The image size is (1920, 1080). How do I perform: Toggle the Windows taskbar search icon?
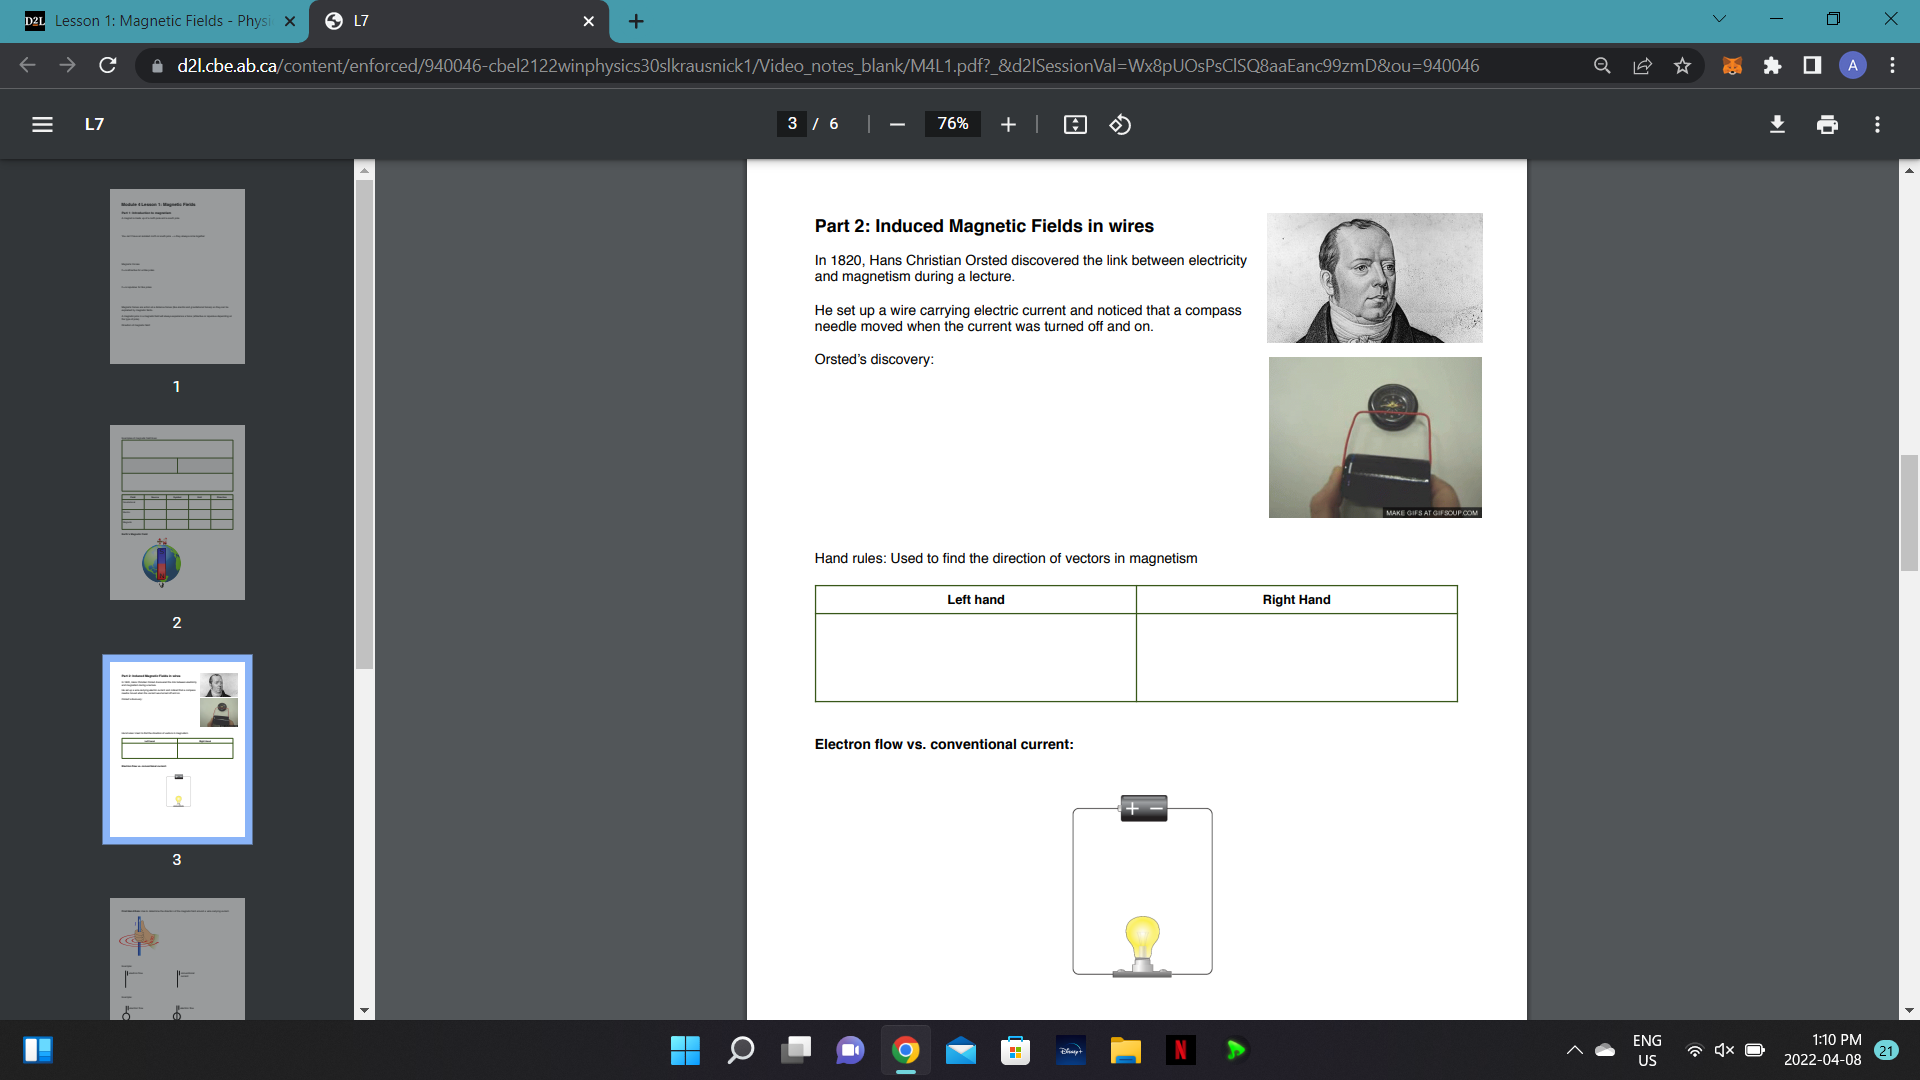740,1050
